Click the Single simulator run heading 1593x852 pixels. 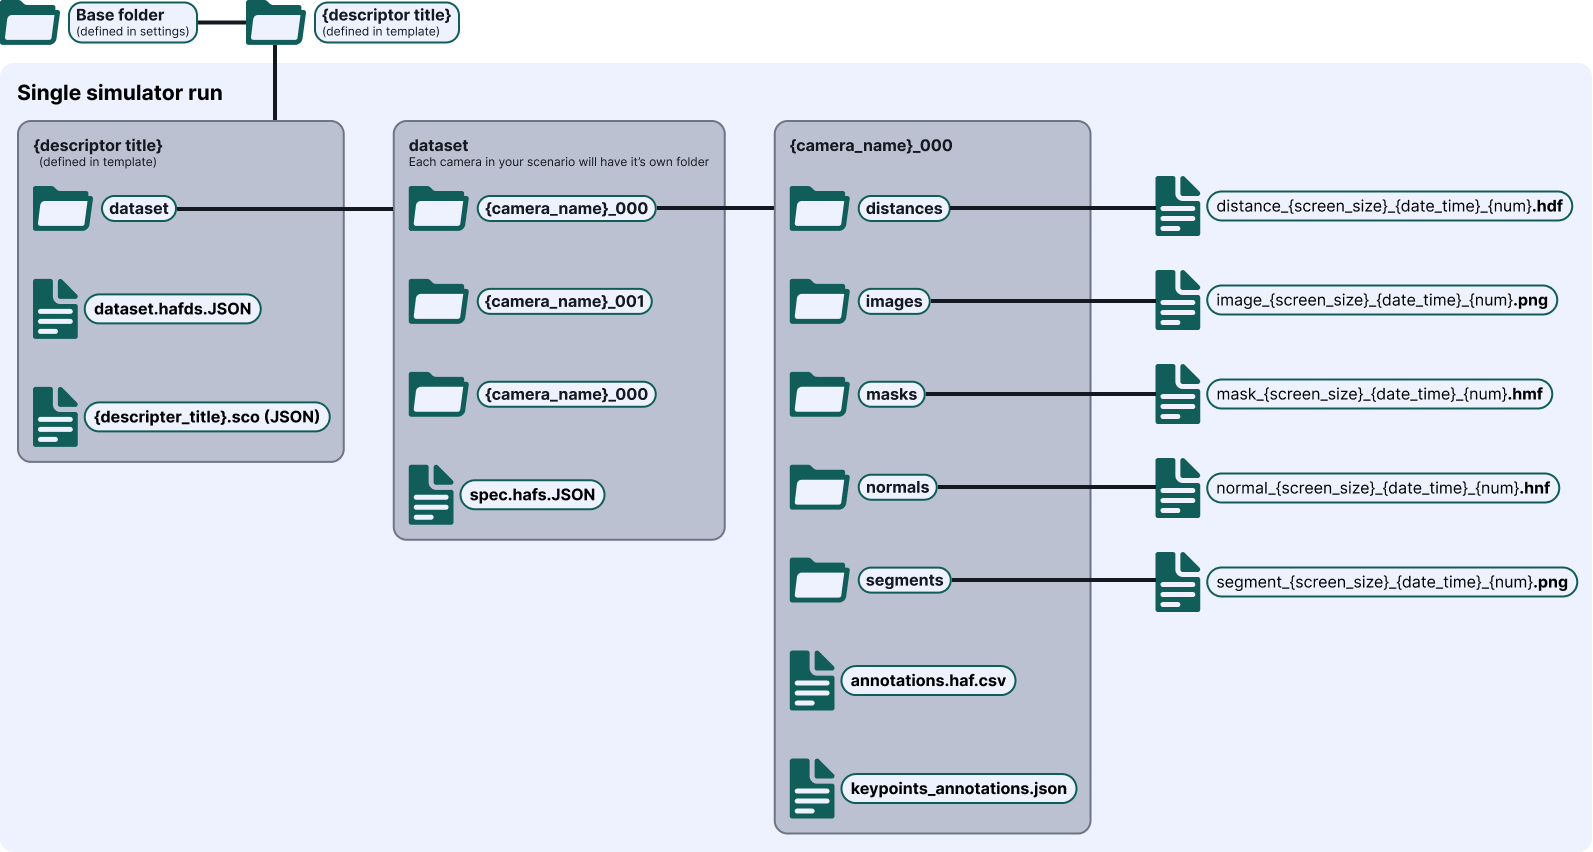[x=120, y=93]
